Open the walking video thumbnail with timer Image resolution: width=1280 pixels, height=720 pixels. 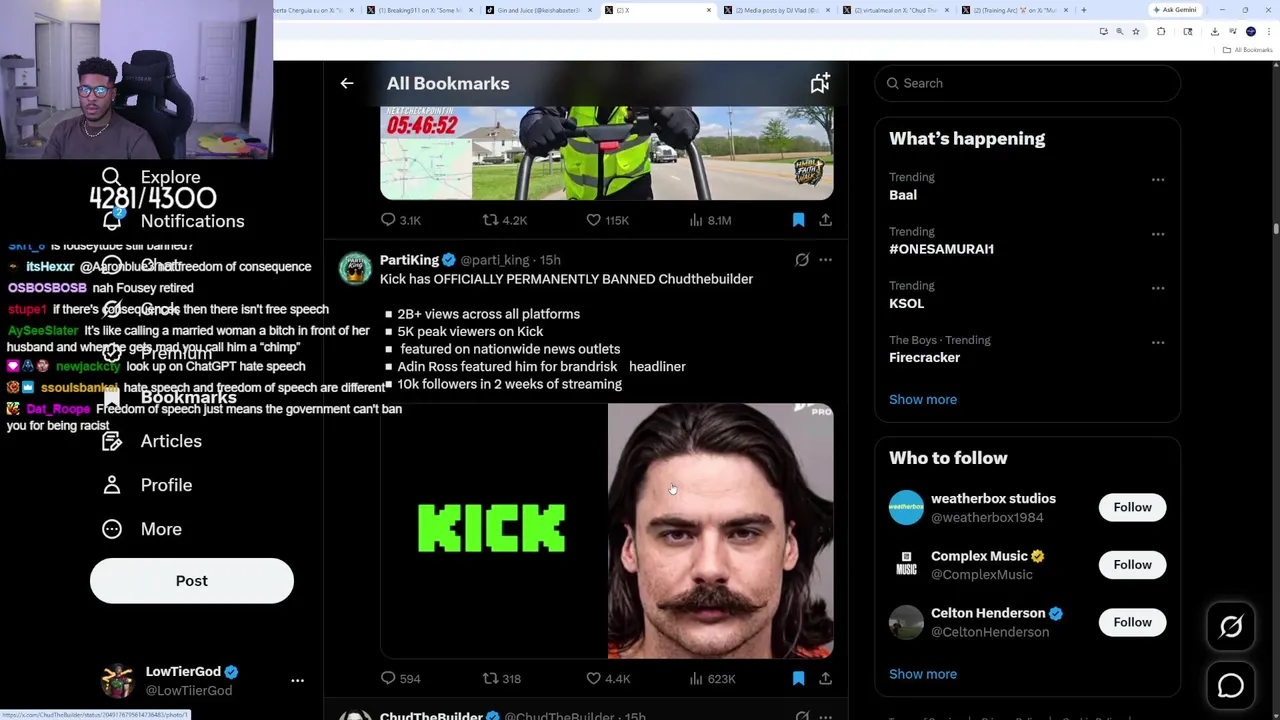606,153
